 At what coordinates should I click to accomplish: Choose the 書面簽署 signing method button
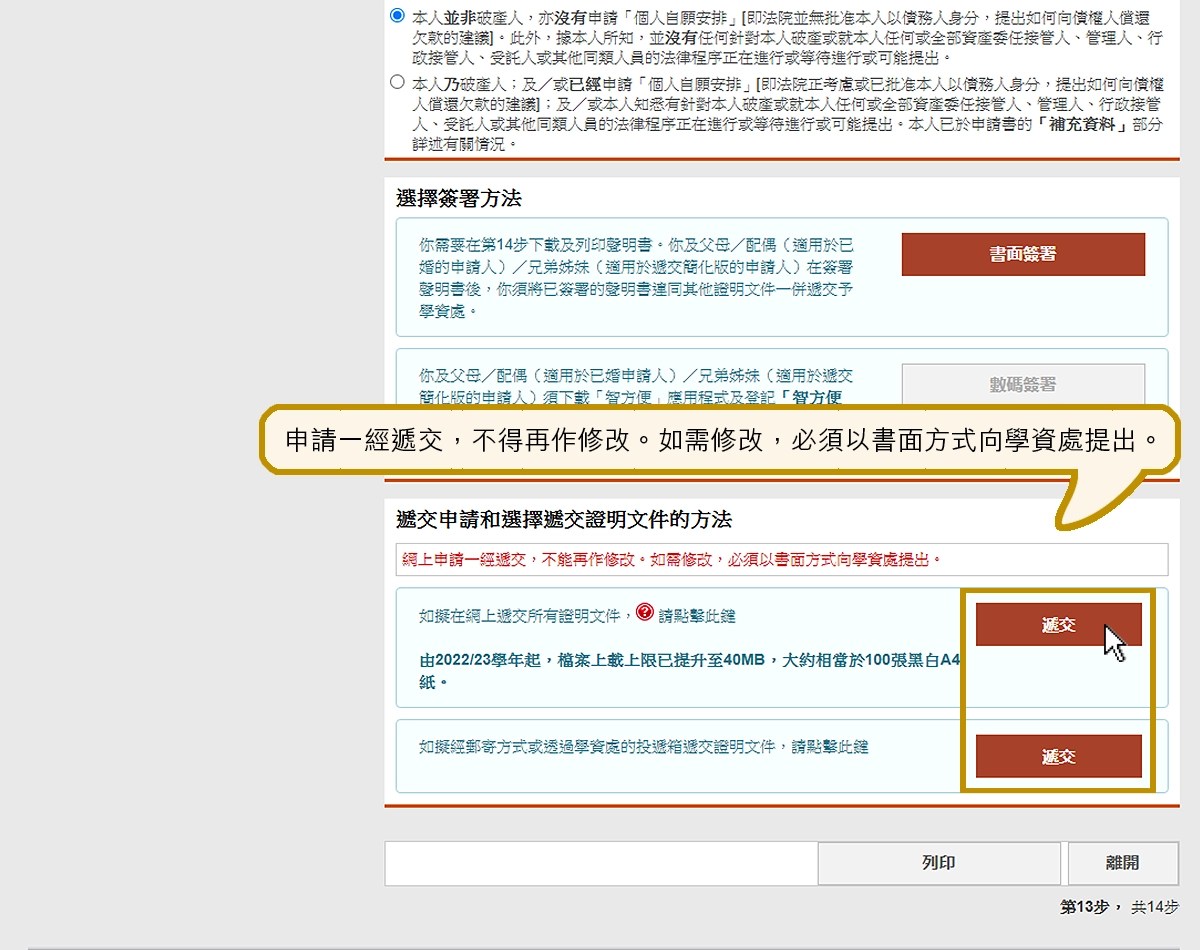pos(1022,254)
